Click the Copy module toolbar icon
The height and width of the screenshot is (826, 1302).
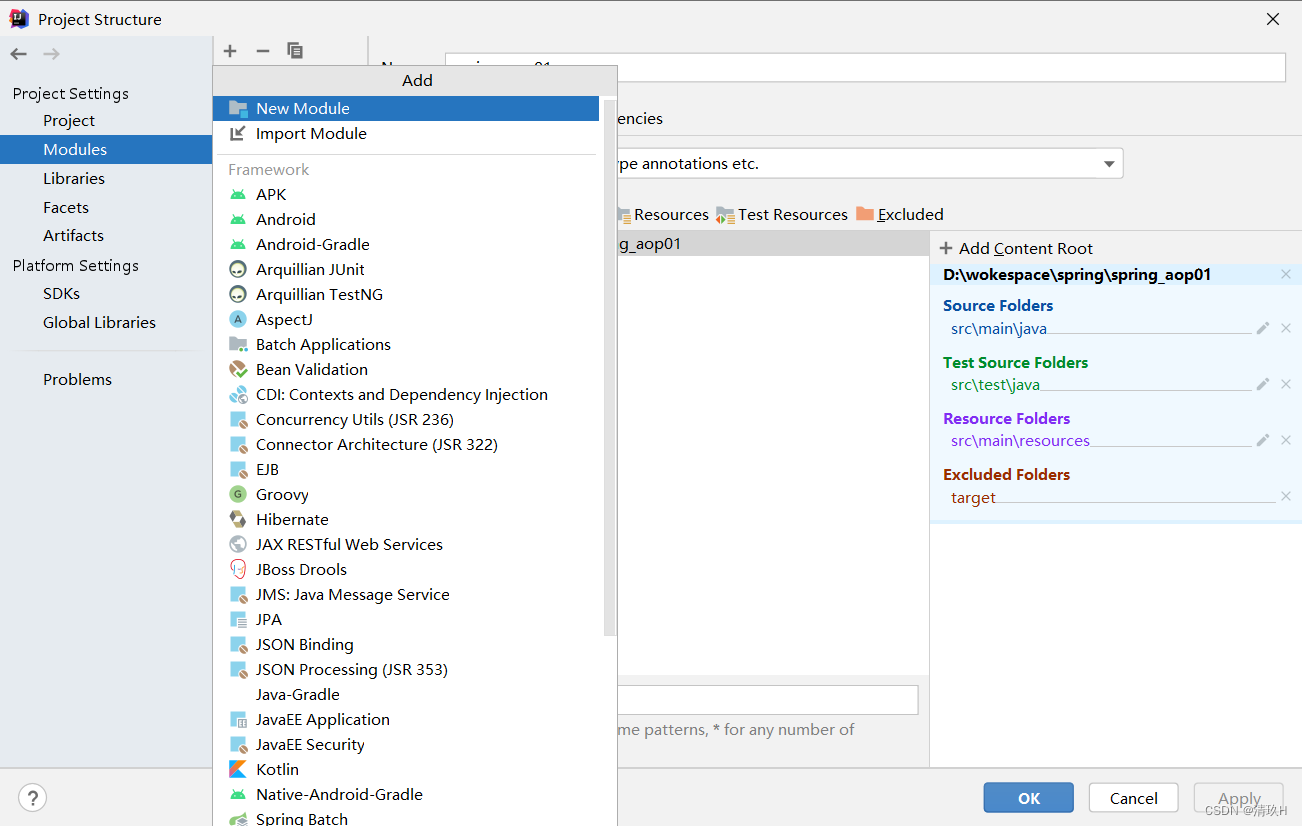tap(295, 51)
